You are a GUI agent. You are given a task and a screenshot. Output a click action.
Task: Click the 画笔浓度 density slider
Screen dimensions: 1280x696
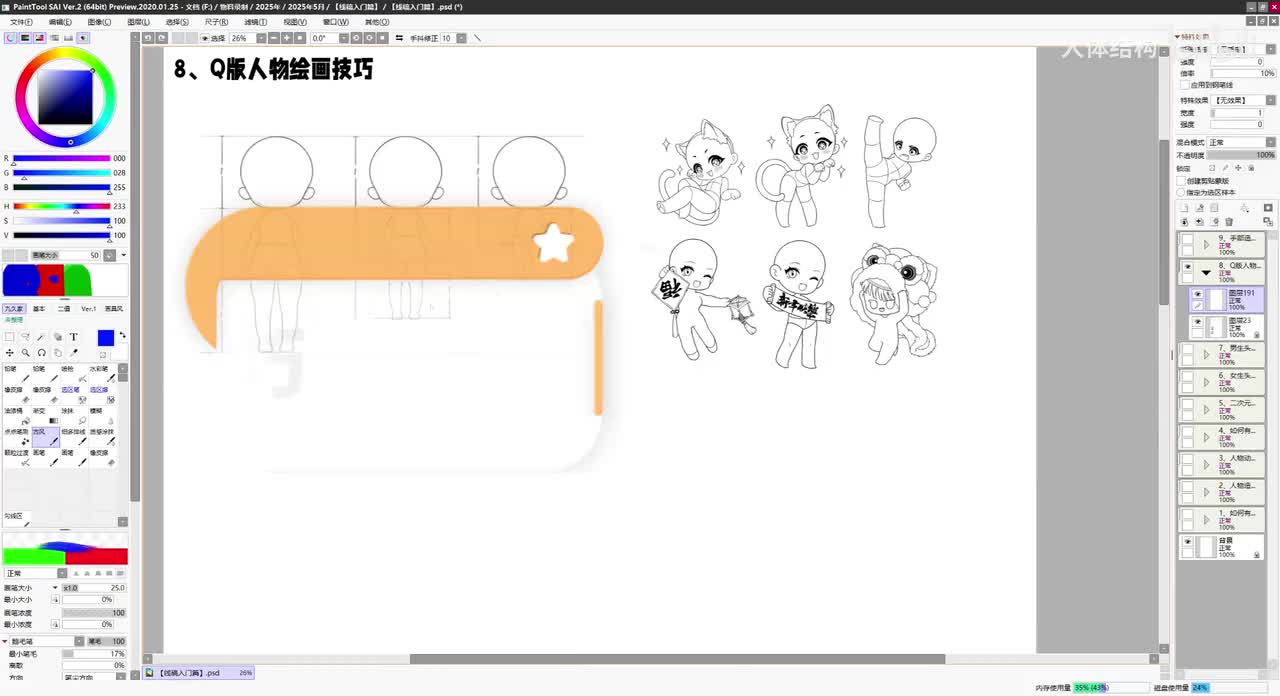click(94, 612)
